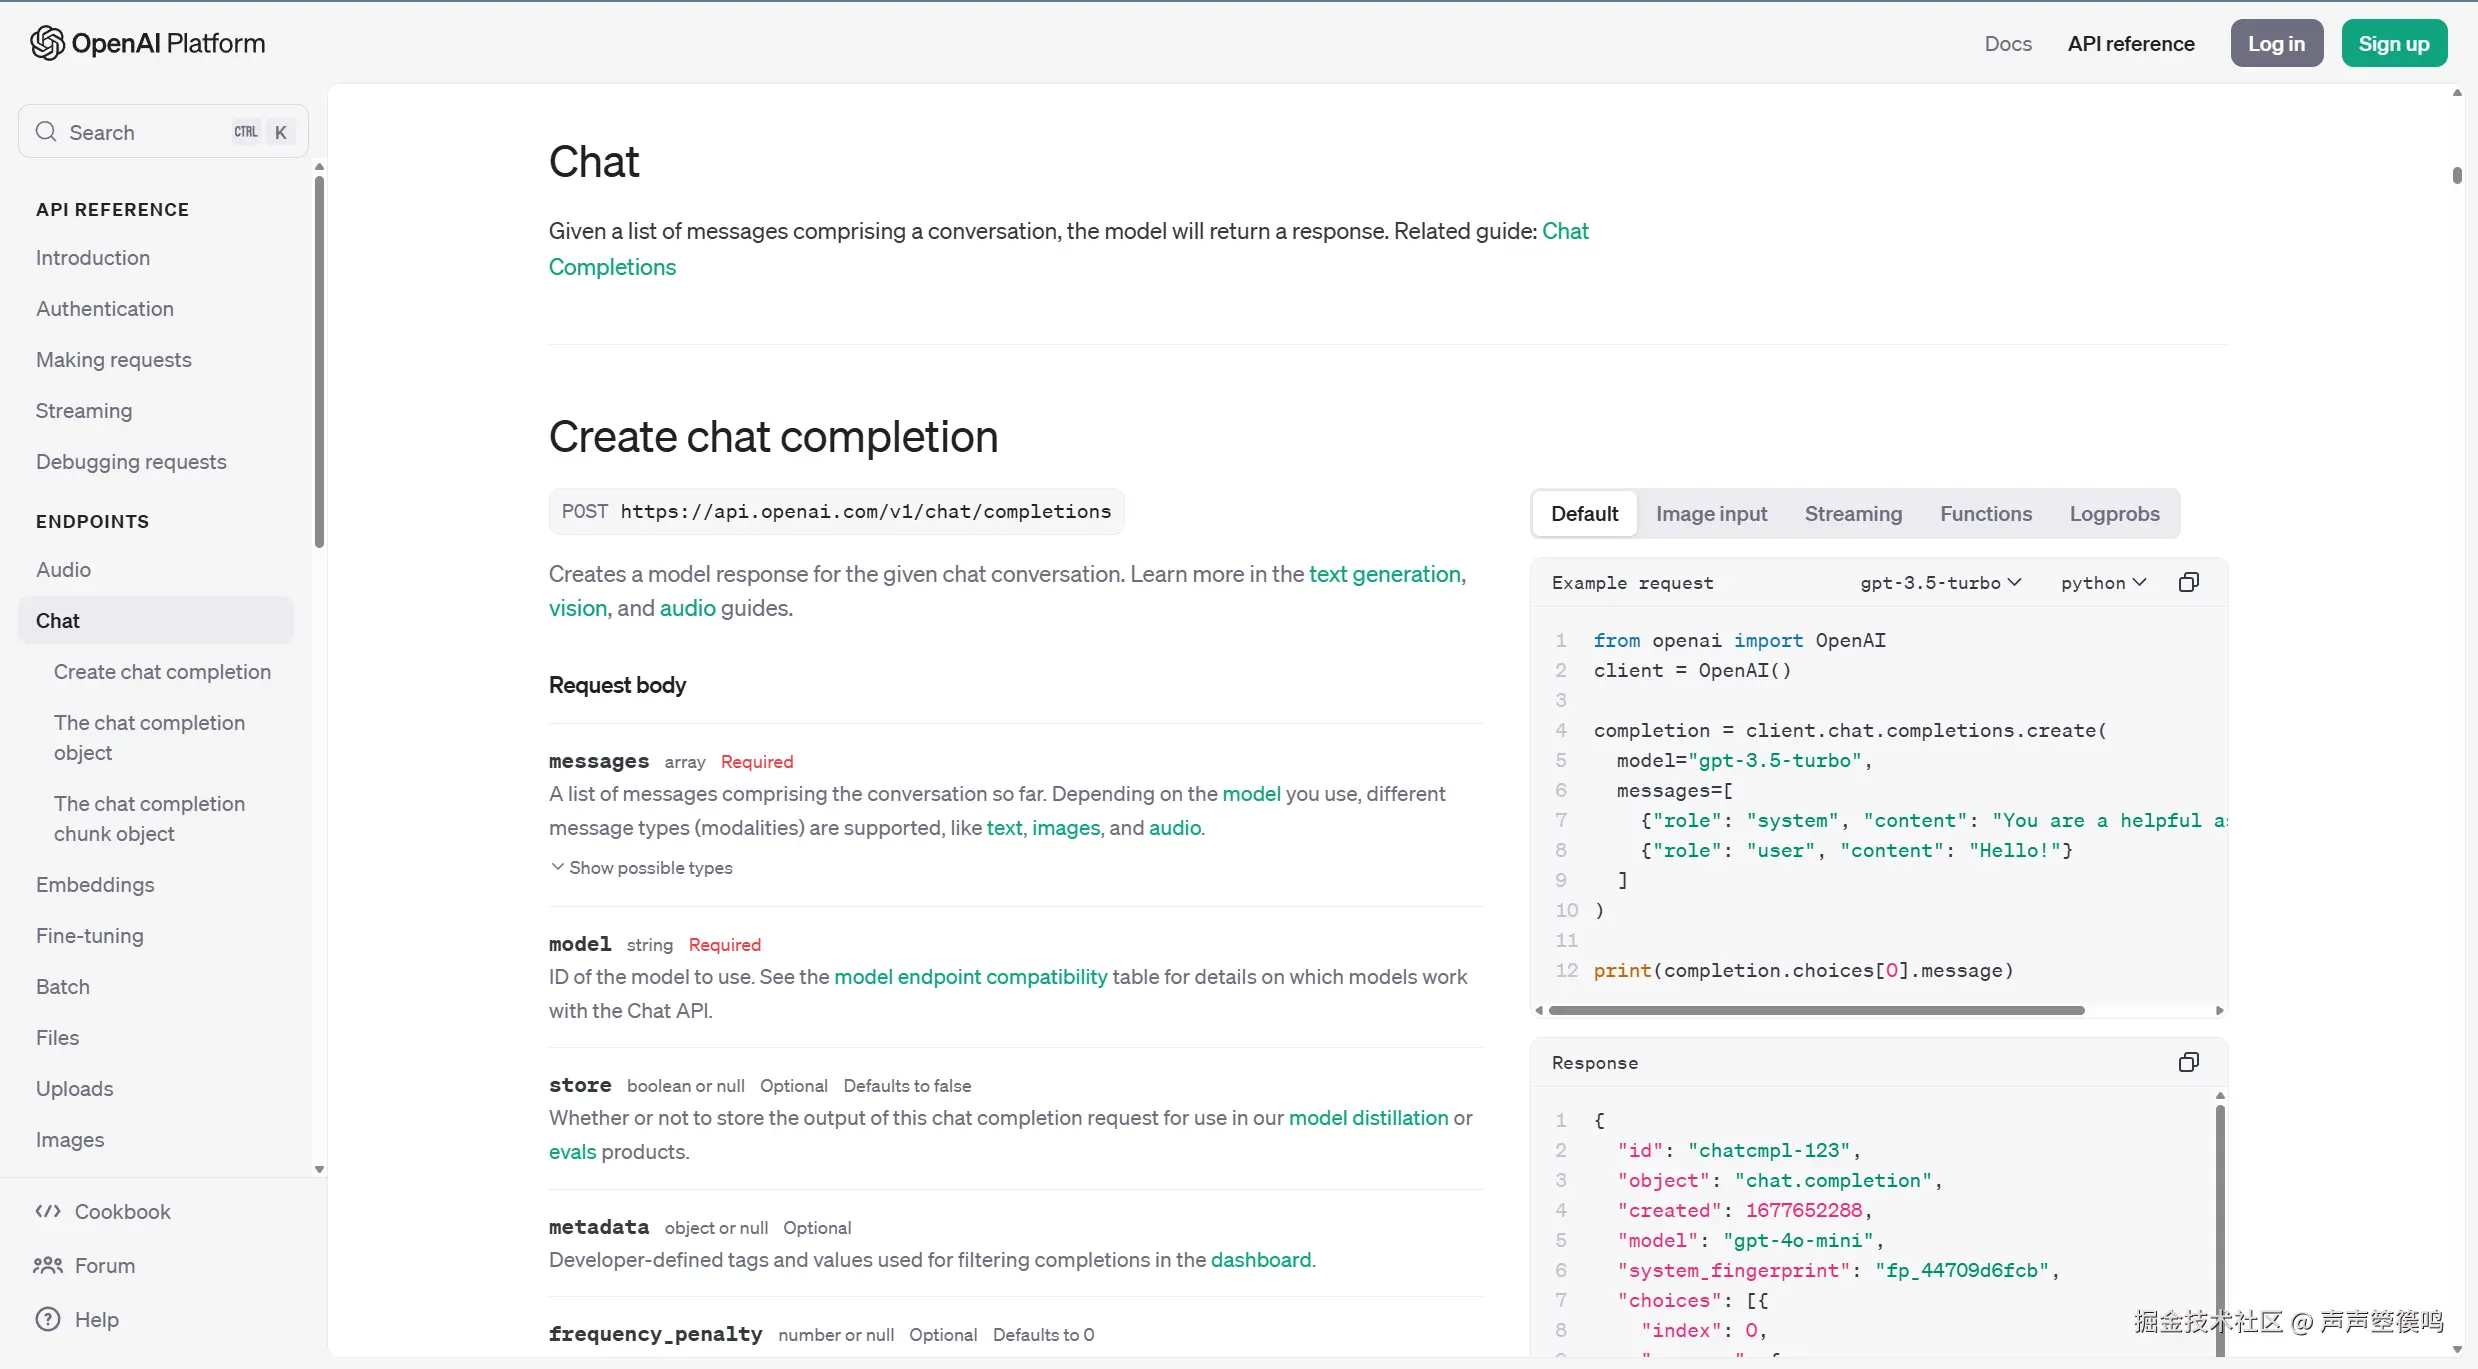The height and width of the screenshot is (1369, 2478).
Task: Click the OpenAI logo icon
Action: point(47,43)
